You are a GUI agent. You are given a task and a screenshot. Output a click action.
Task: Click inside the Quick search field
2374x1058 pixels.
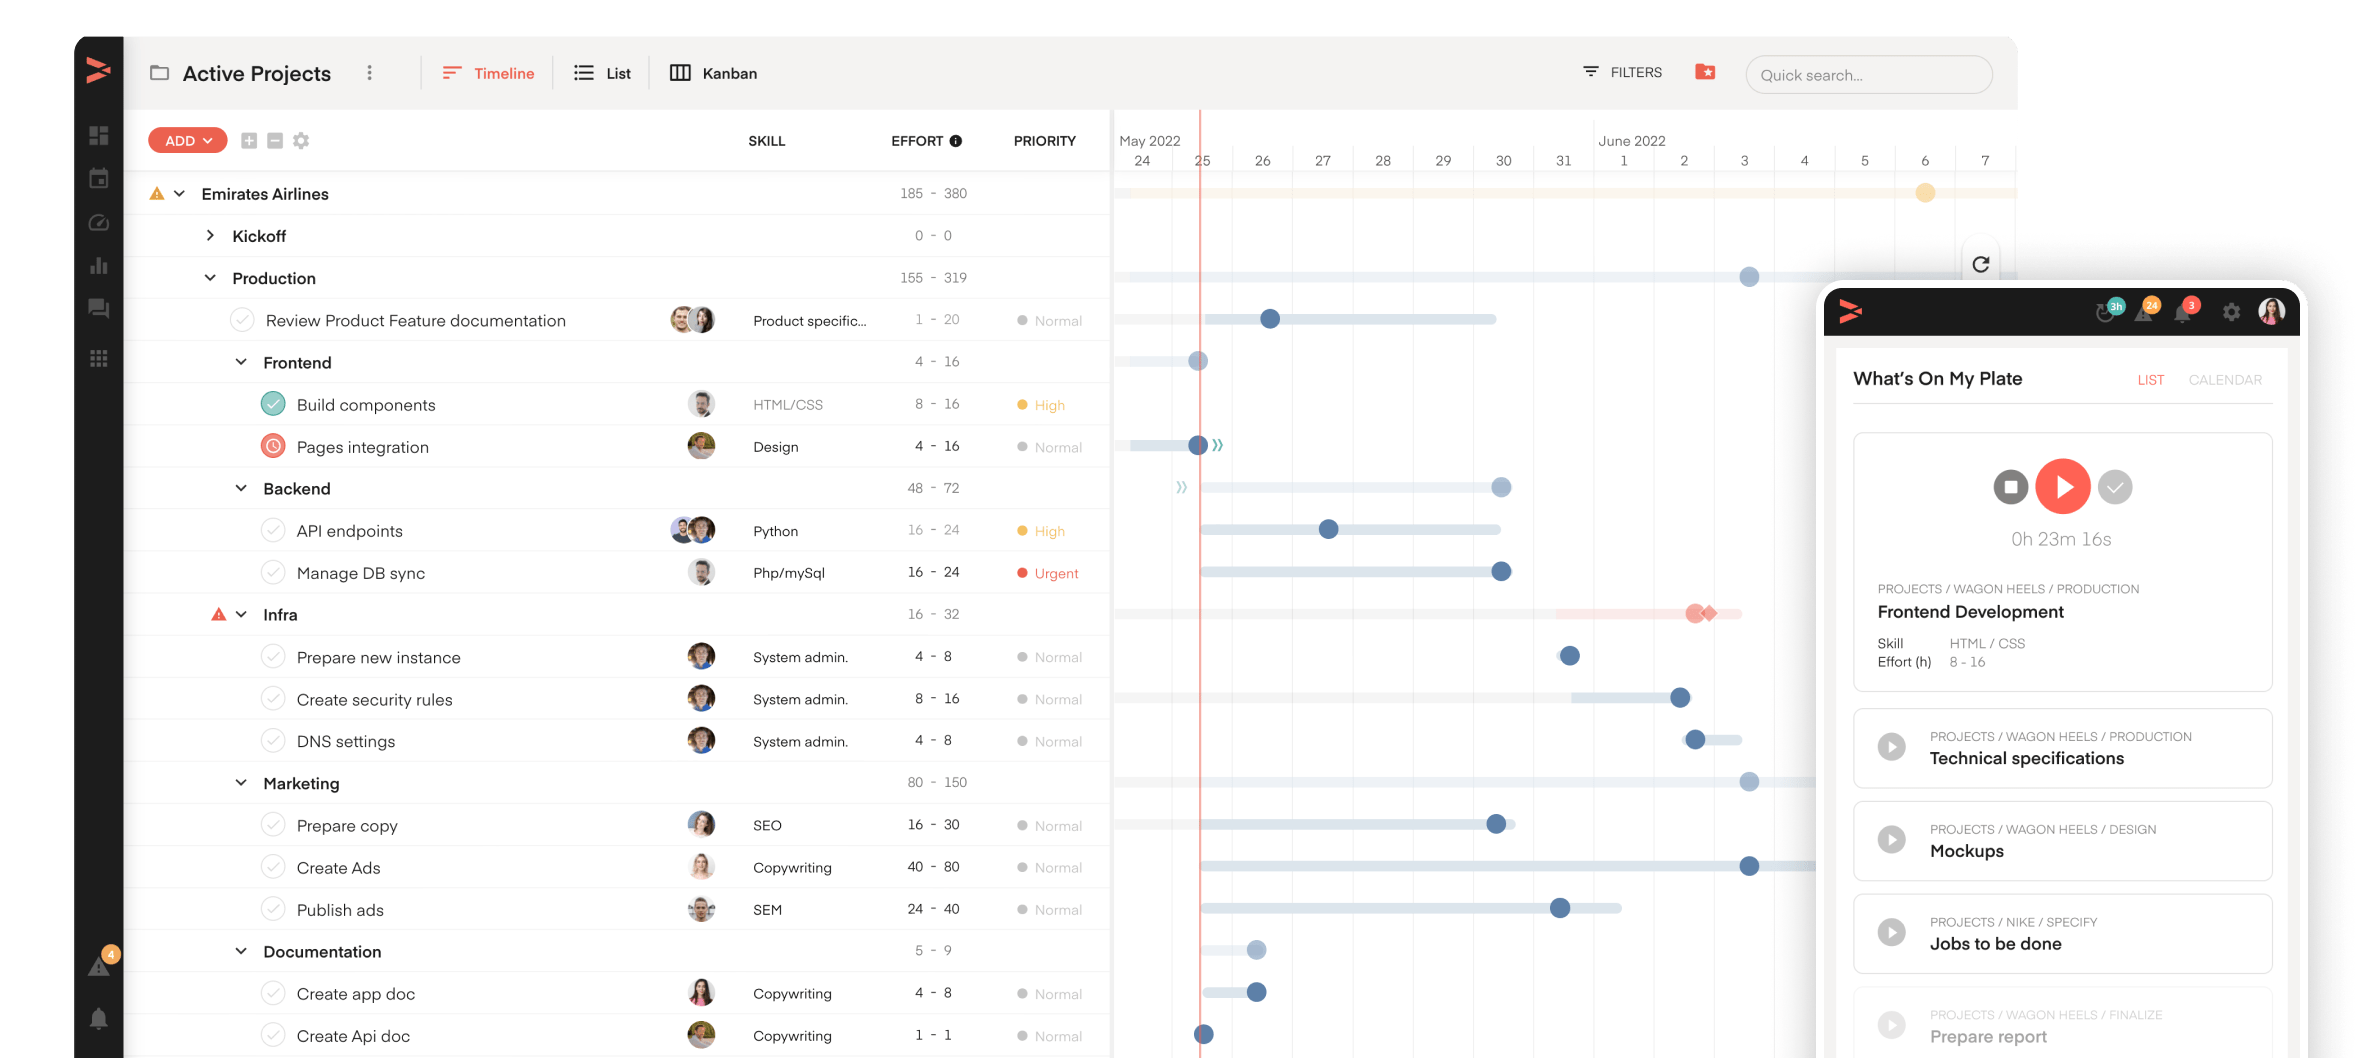(x=1868, y=74)
